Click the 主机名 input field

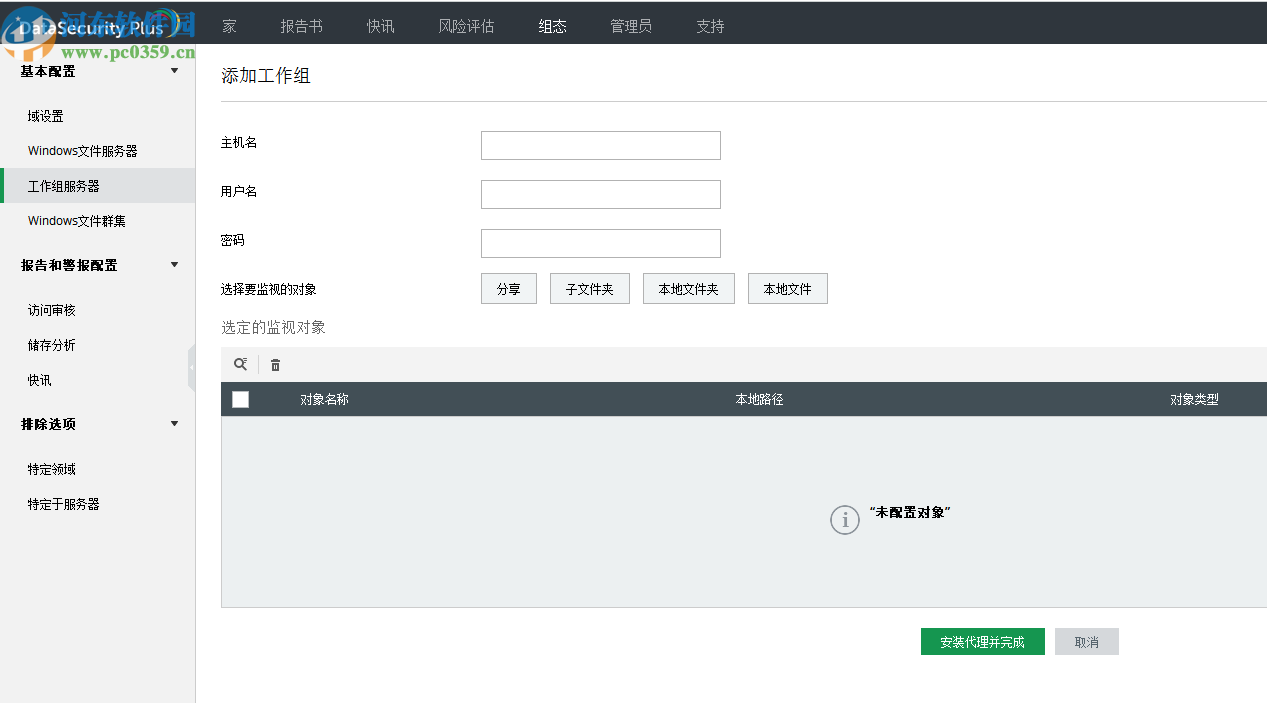click(600, 145)
